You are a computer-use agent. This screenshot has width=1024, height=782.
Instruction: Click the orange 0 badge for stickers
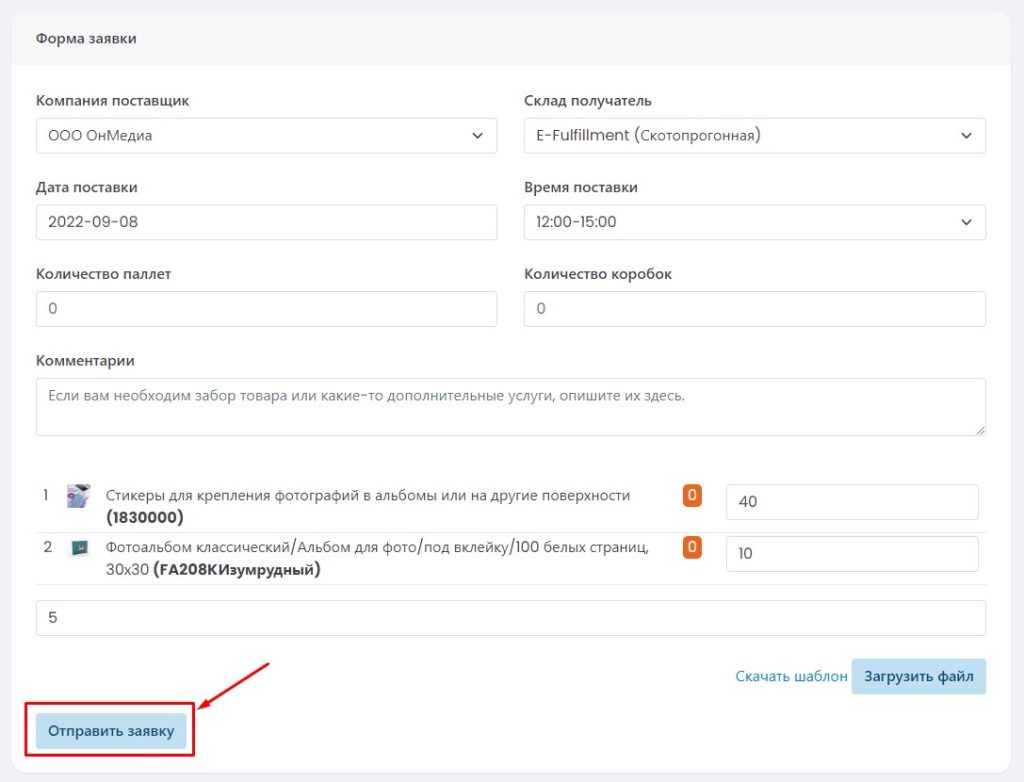tap(692, 495)
